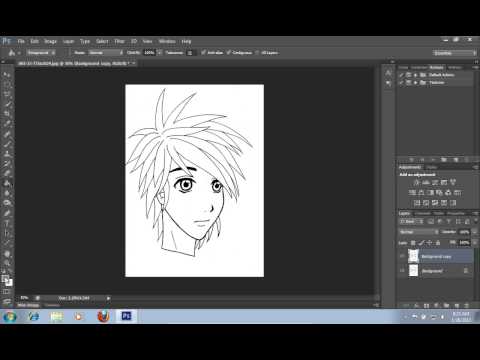Open the Timeline tab at bottom

[x=52, y=305]
